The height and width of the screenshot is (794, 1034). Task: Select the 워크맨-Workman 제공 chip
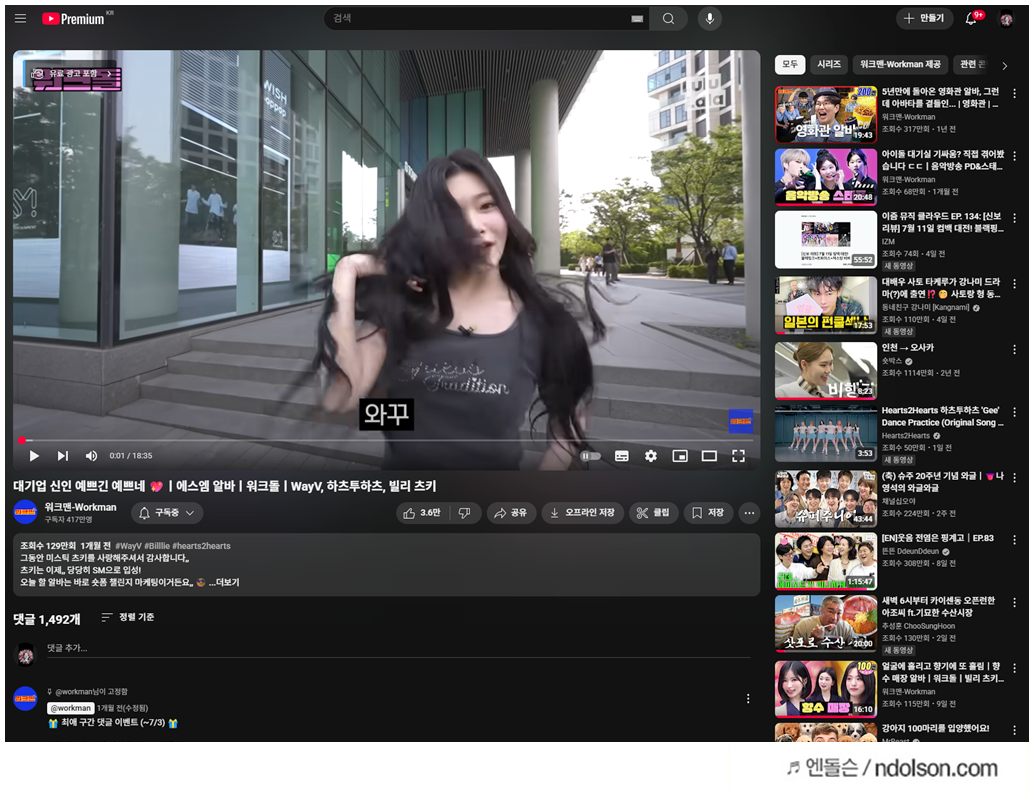coord(900,64)
